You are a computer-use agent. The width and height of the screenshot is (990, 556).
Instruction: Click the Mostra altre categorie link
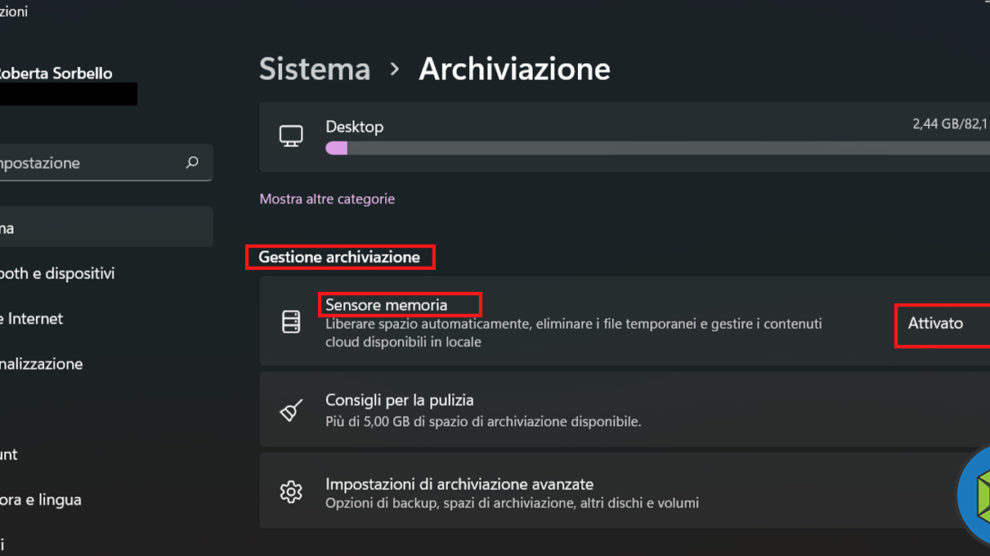(327, 199)
